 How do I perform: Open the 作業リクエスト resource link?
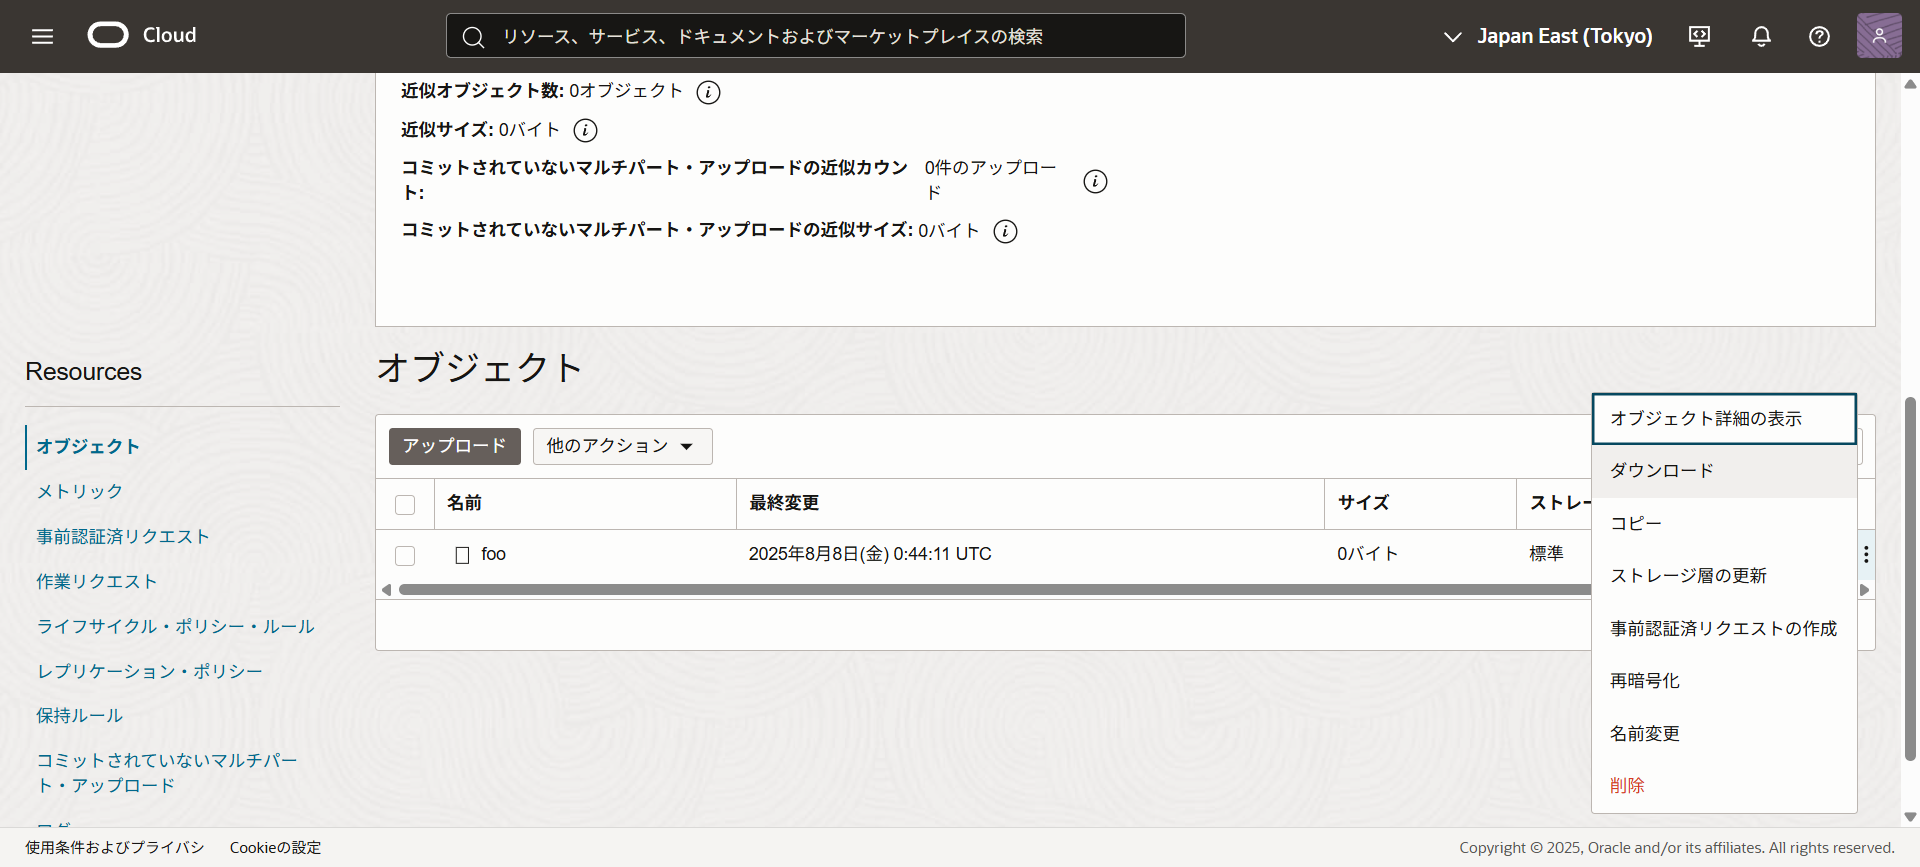tap(97, 582)
